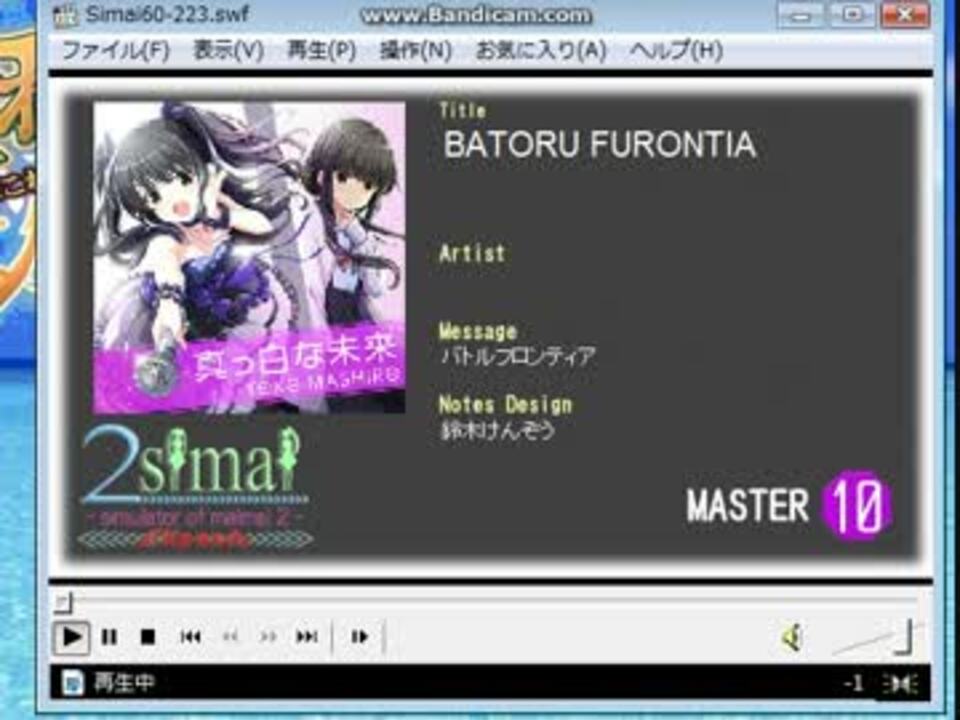Minimize the player window
Viewport: 960px width, 720px height.
(x=800, y=15)
